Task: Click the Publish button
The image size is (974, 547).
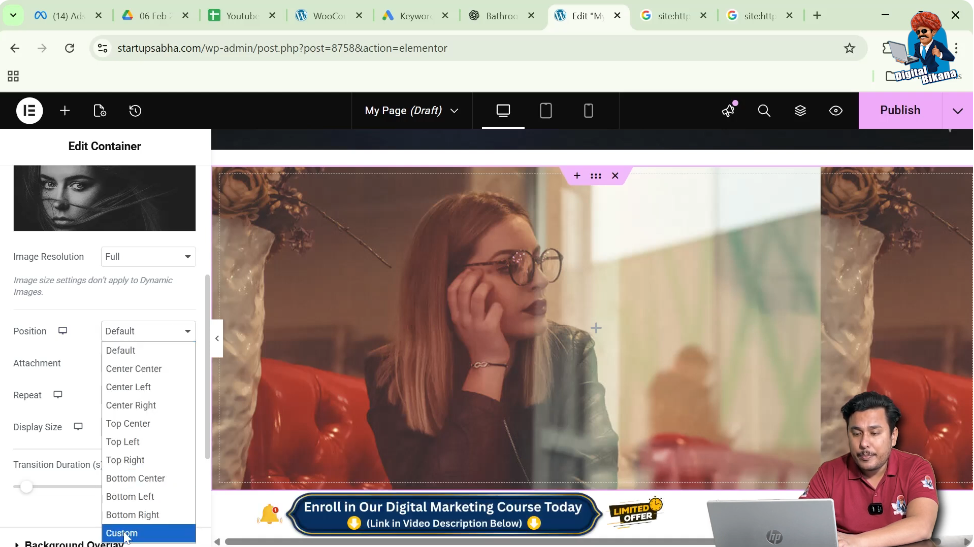Action: tap(900, 111)
